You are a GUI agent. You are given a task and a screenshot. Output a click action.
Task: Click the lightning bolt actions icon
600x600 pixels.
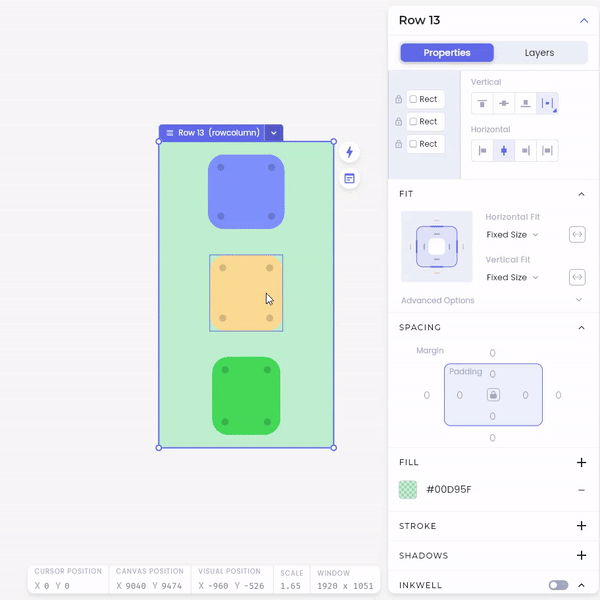[x=349, y=152]
